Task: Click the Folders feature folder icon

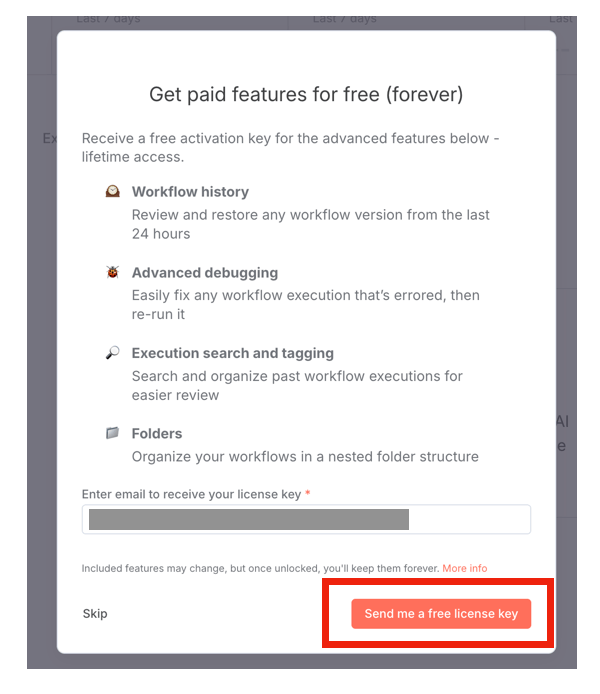Action: pos(113,433)
